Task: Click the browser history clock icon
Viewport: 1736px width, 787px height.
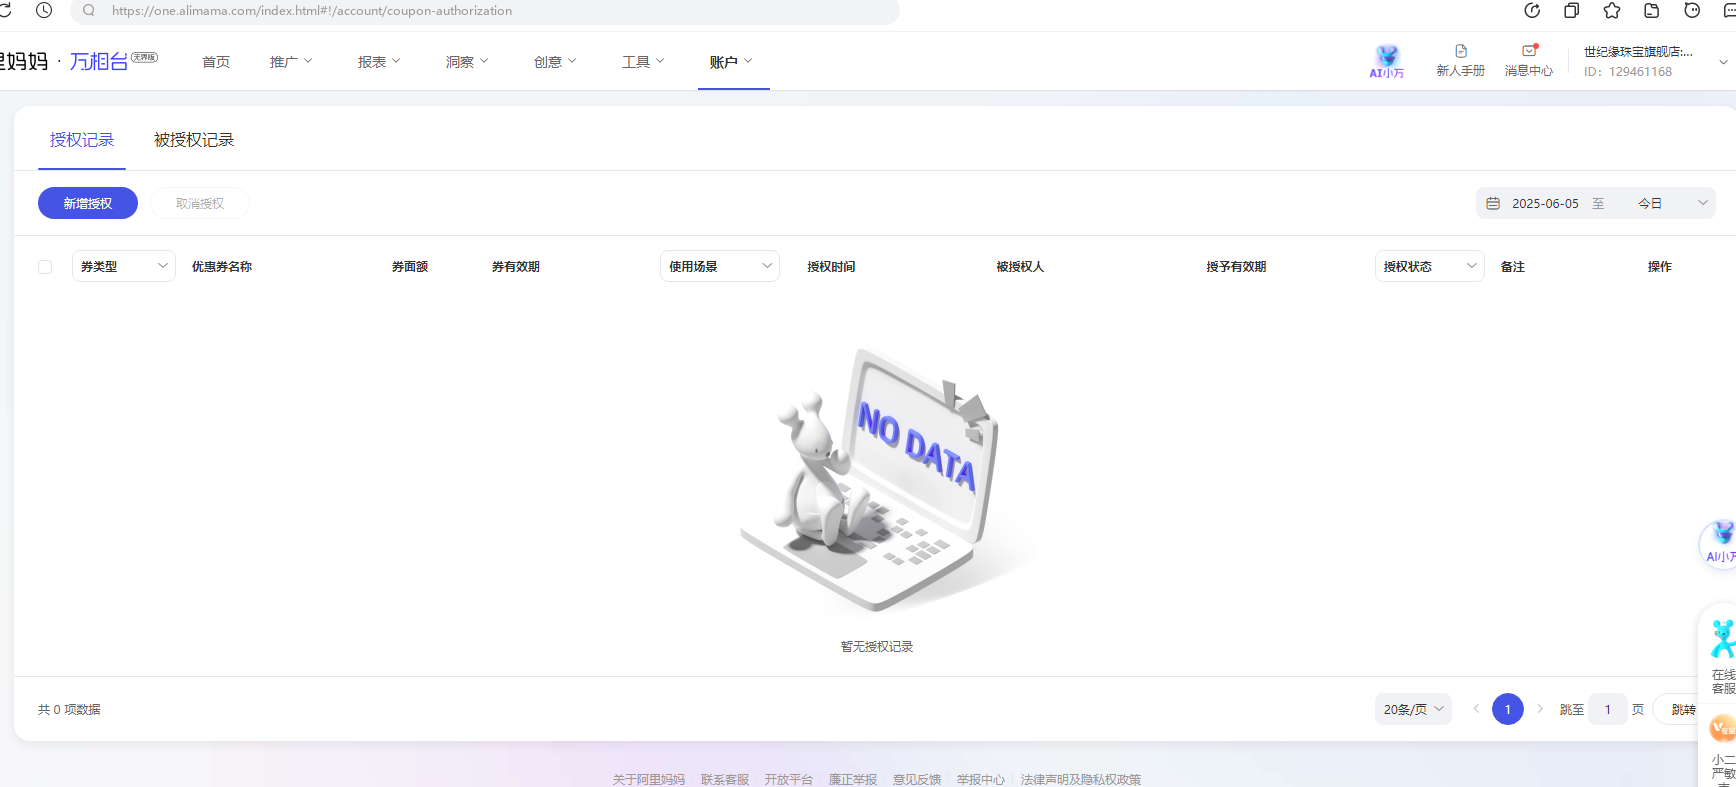Action: coord(44,11)
